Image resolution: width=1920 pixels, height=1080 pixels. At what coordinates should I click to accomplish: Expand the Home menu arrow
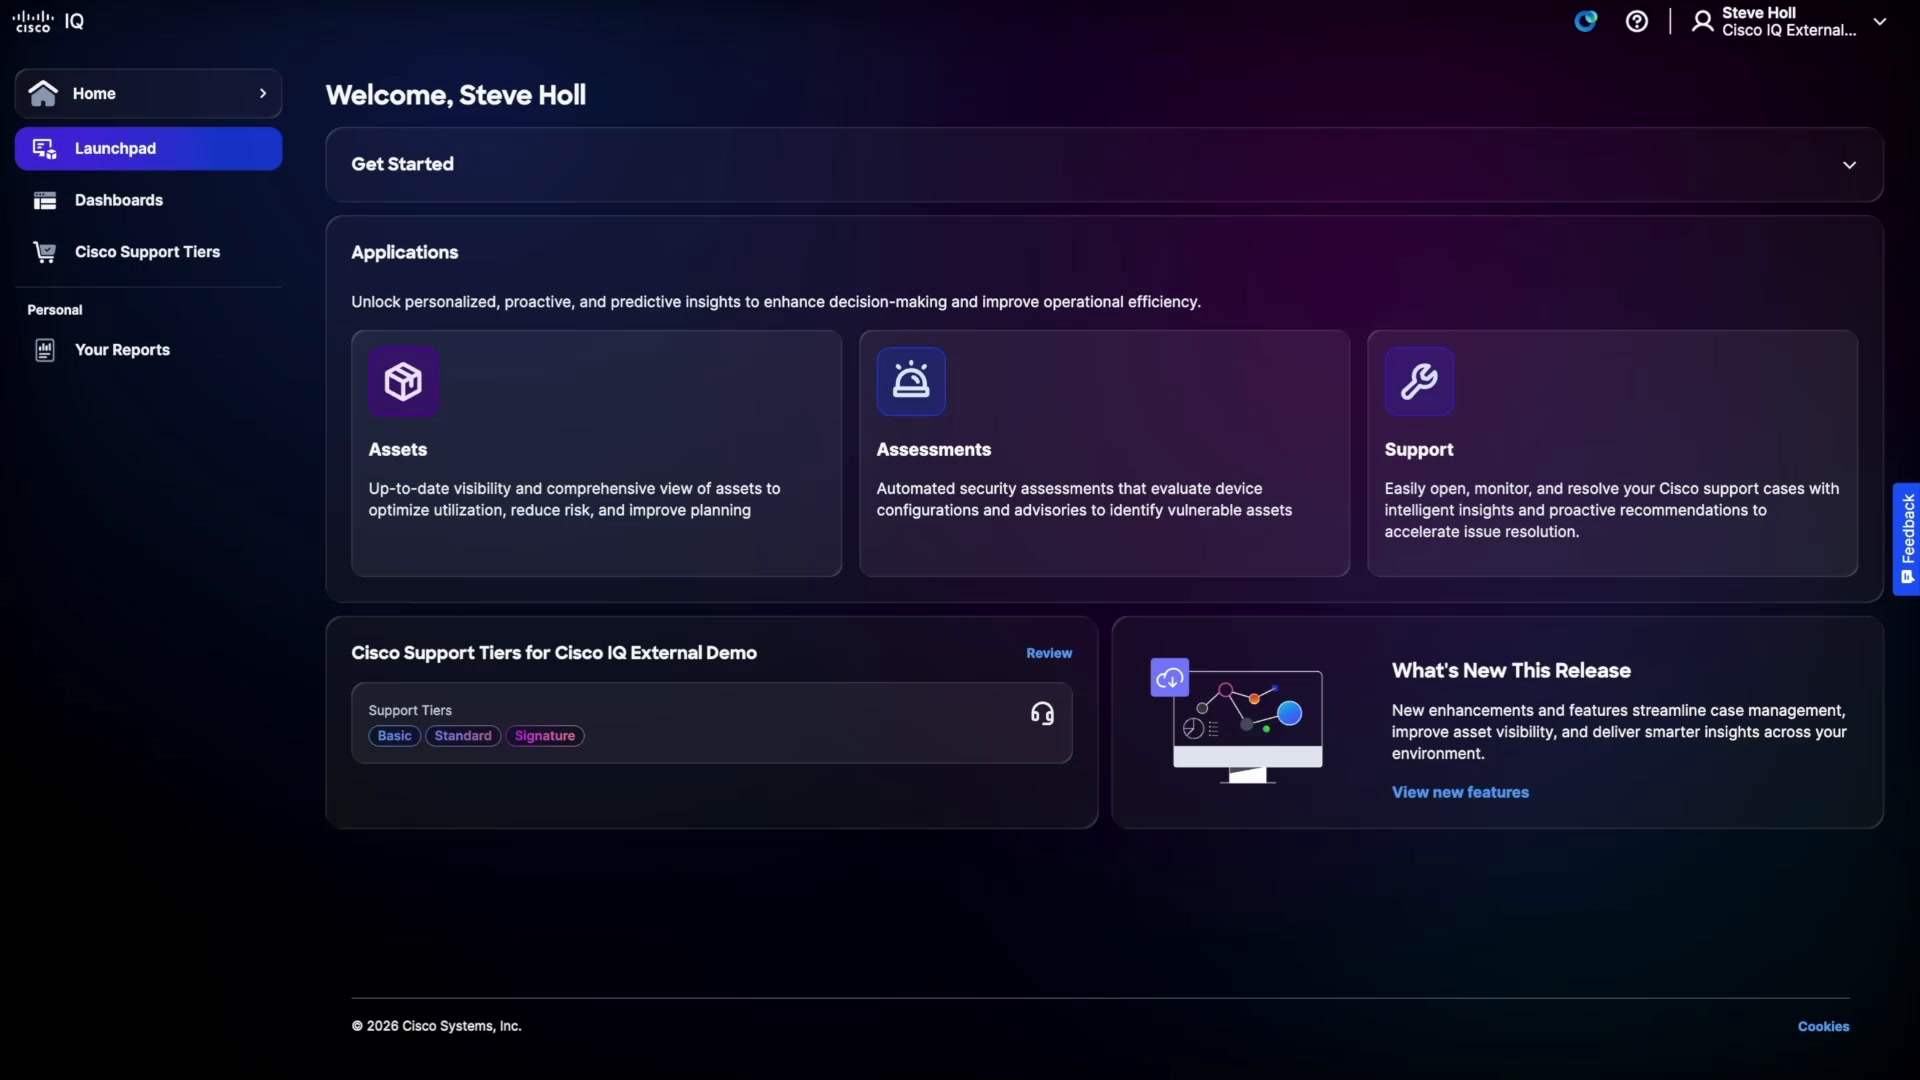[263, 93]
